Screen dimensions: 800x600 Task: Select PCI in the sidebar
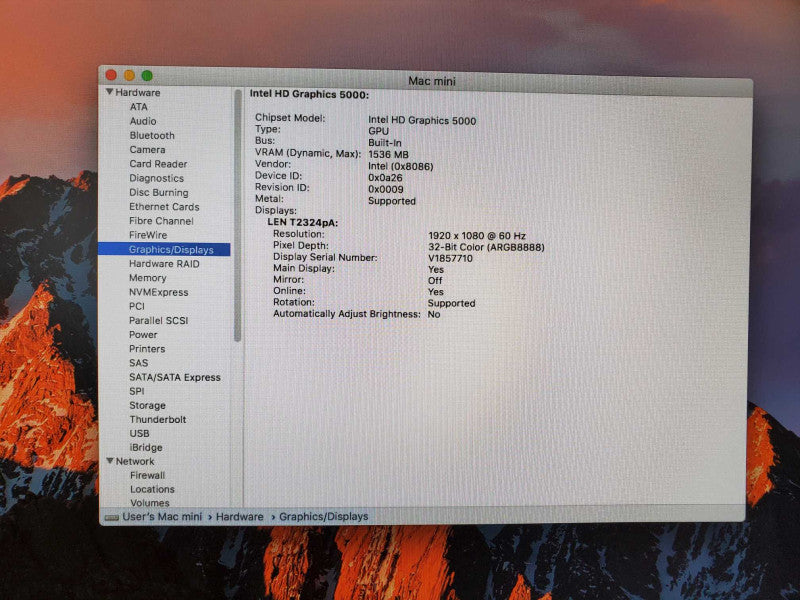tap(137, 306)
